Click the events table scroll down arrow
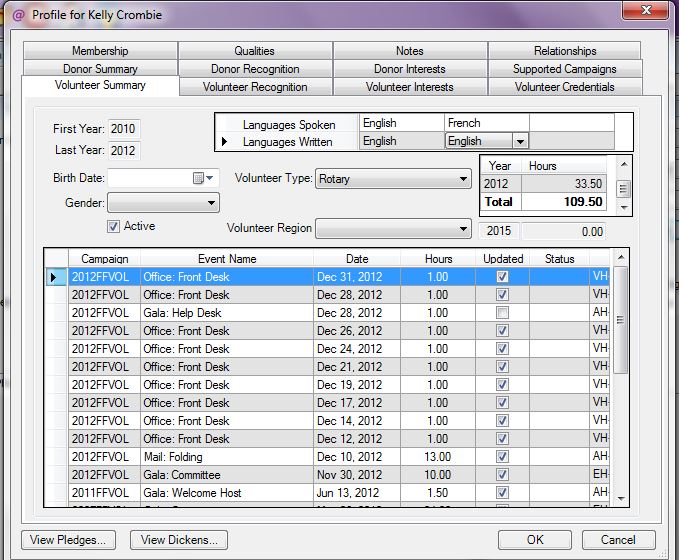The width and height of the screenshot is (679, 560). (x=621, y=498)
